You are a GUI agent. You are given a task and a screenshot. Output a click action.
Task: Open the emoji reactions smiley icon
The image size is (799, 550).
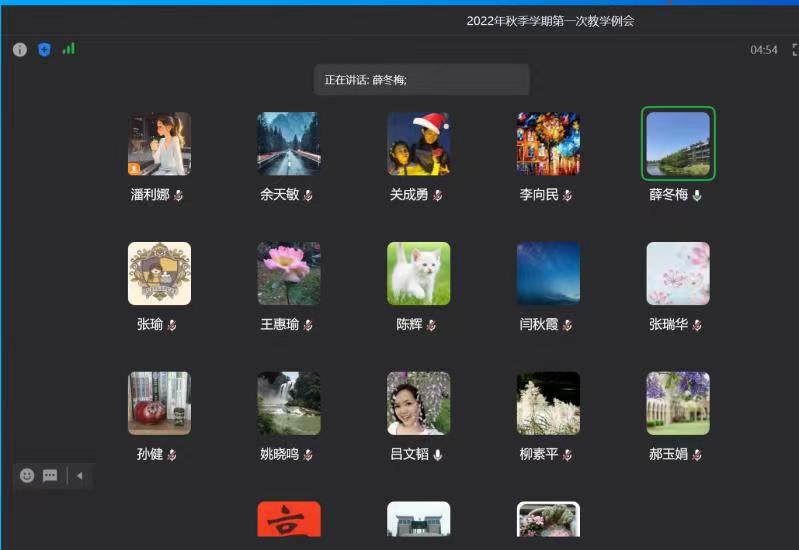[x=27, y=476]
